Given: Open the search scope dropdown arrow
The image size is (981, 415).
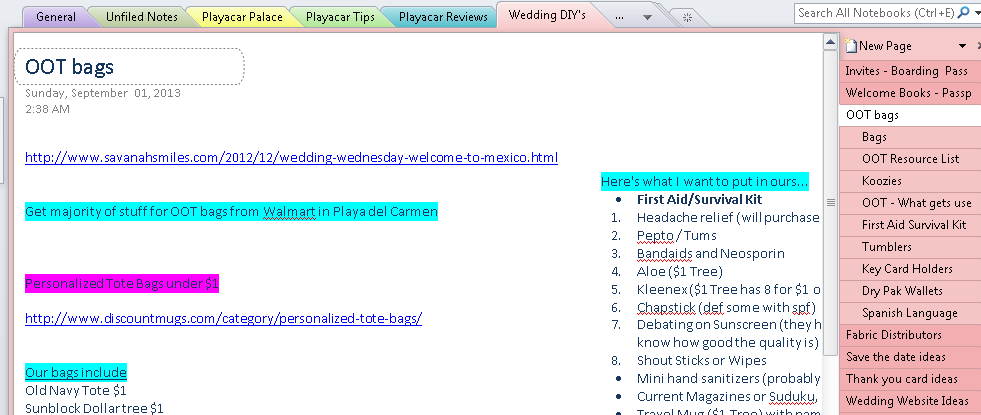Looking at the screenshot, I should (976, 13).
